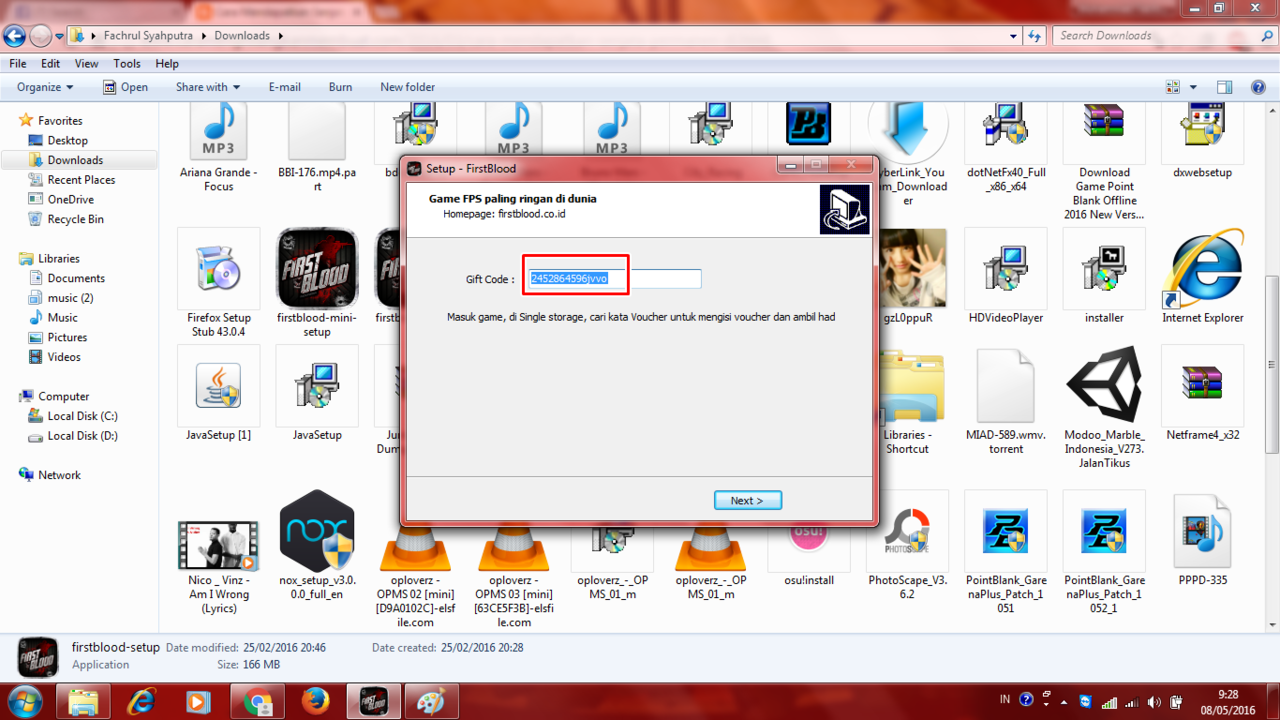This screenshot has width=1280, height=720.
Task: Select Computer in the navigation pane
Action: coord(63,396)
